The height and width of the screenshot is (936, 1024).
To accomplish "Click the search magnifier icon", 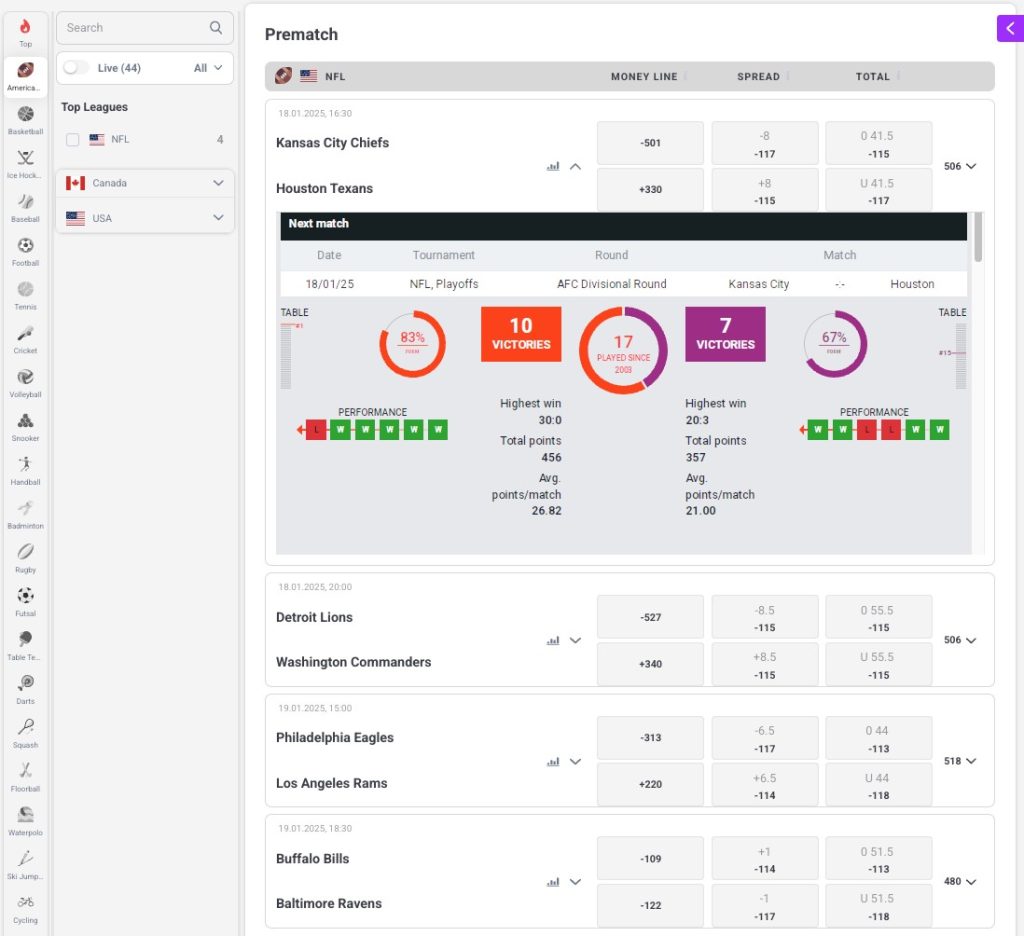I will pyautogui.click(x=216, y=27).
